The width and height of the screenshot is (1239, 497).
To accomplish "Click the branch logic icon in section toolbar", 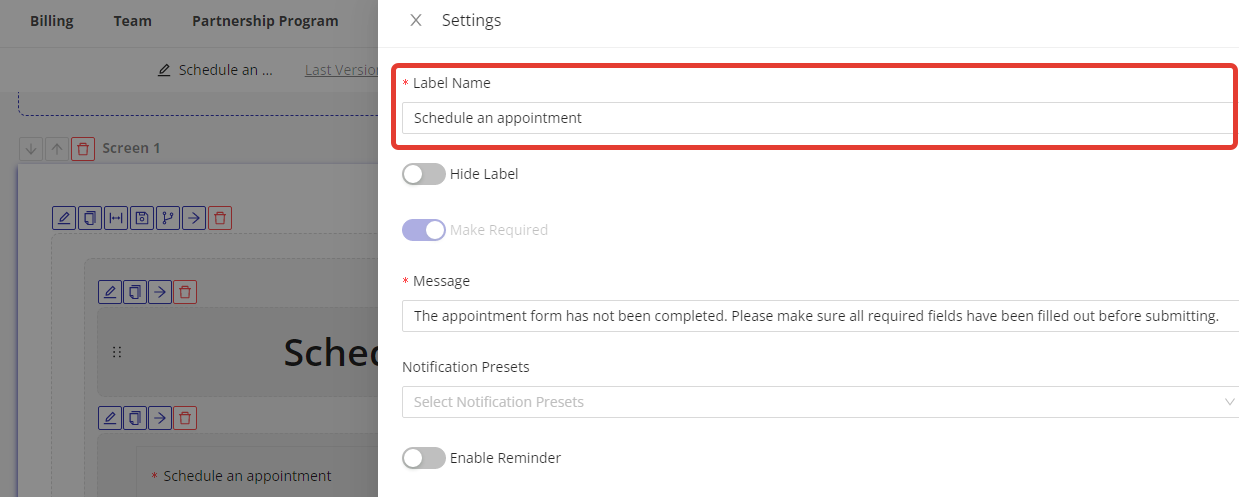I will (x=168, y=218).
